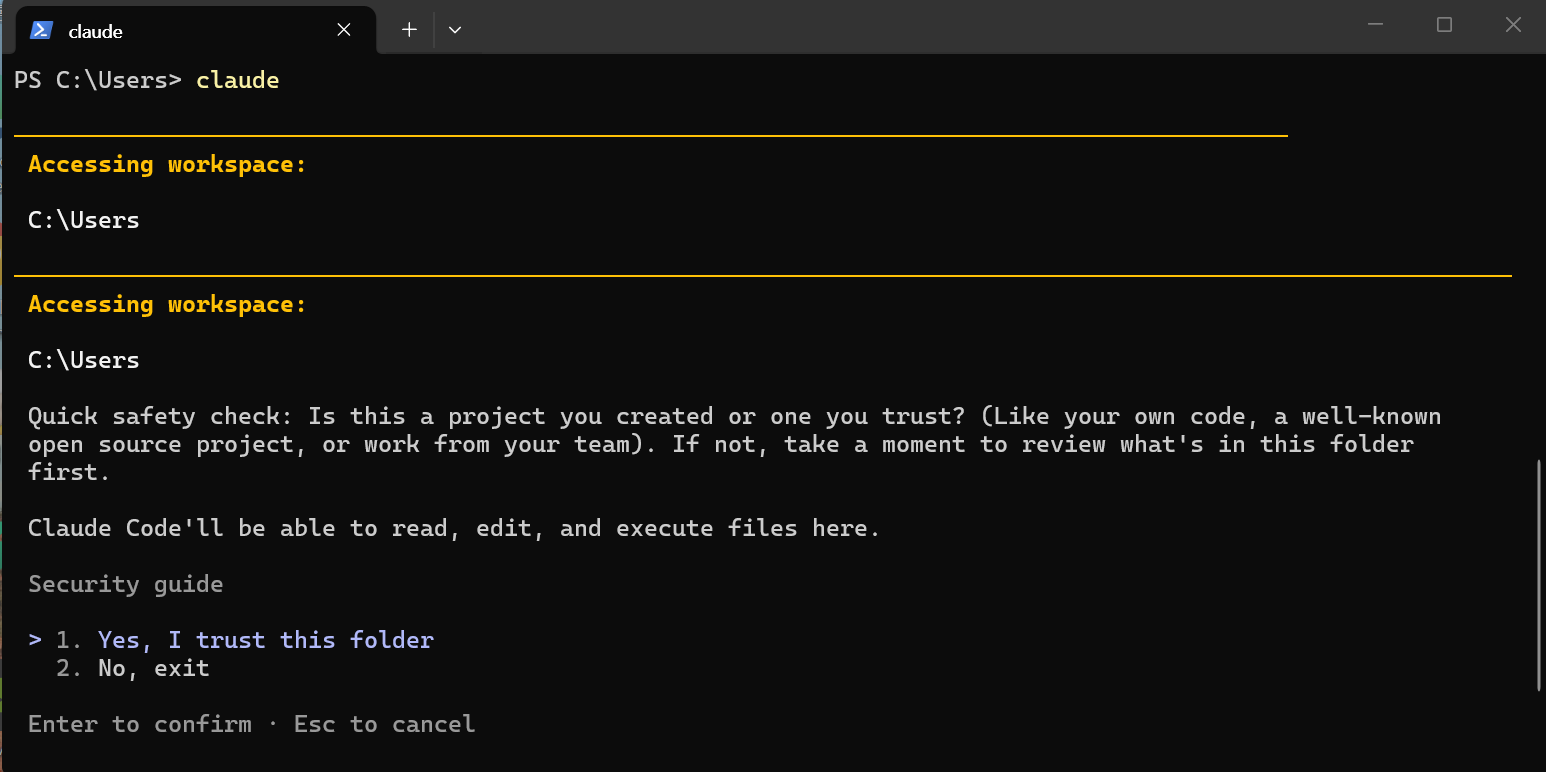Viewport: 1546px width, 772px height.
Task: Click 'Enter to confirm · Esc to cancel' hint
Action: (x=251, y=724)
